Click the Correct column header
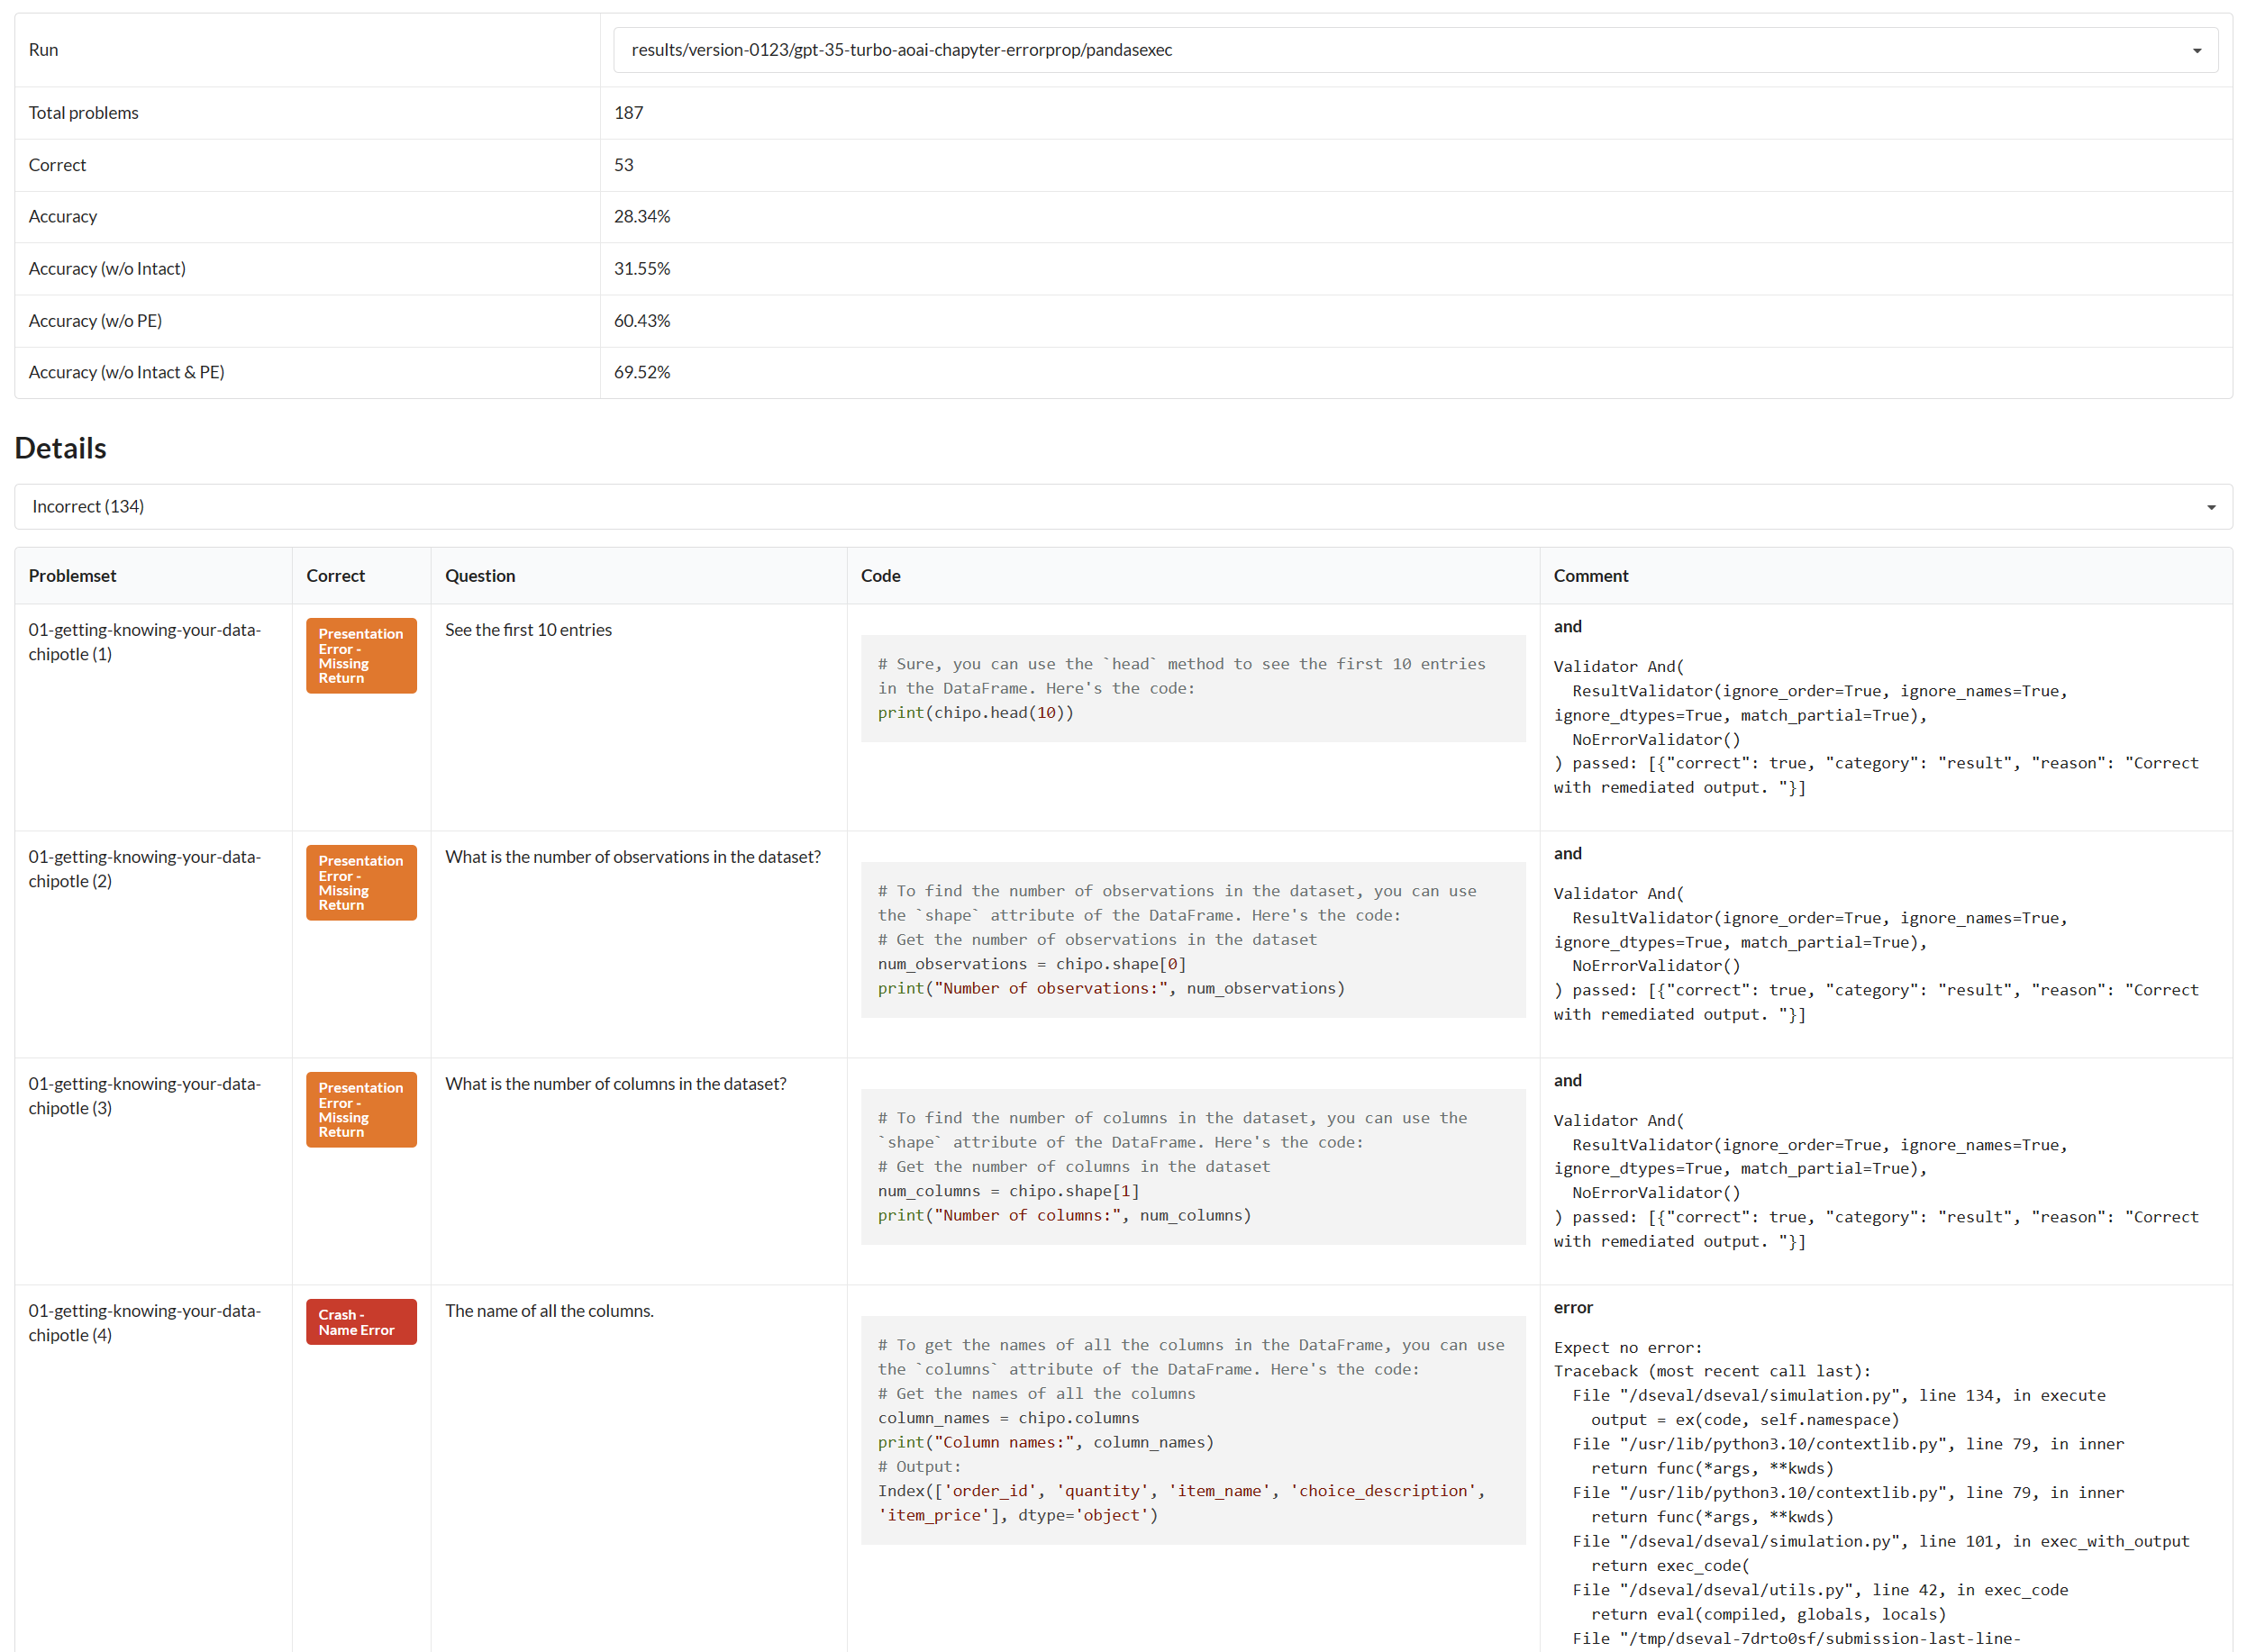Image resolution: width=2247 pixels, height=1652 pixels. point(335,576)
